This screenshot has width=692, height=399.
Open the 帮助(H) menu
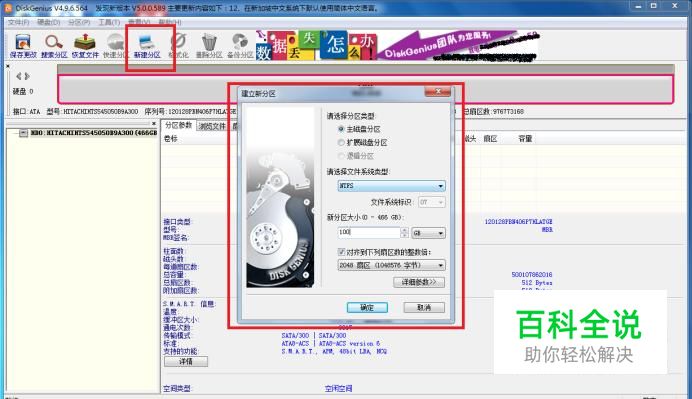[x=170, y=22]
